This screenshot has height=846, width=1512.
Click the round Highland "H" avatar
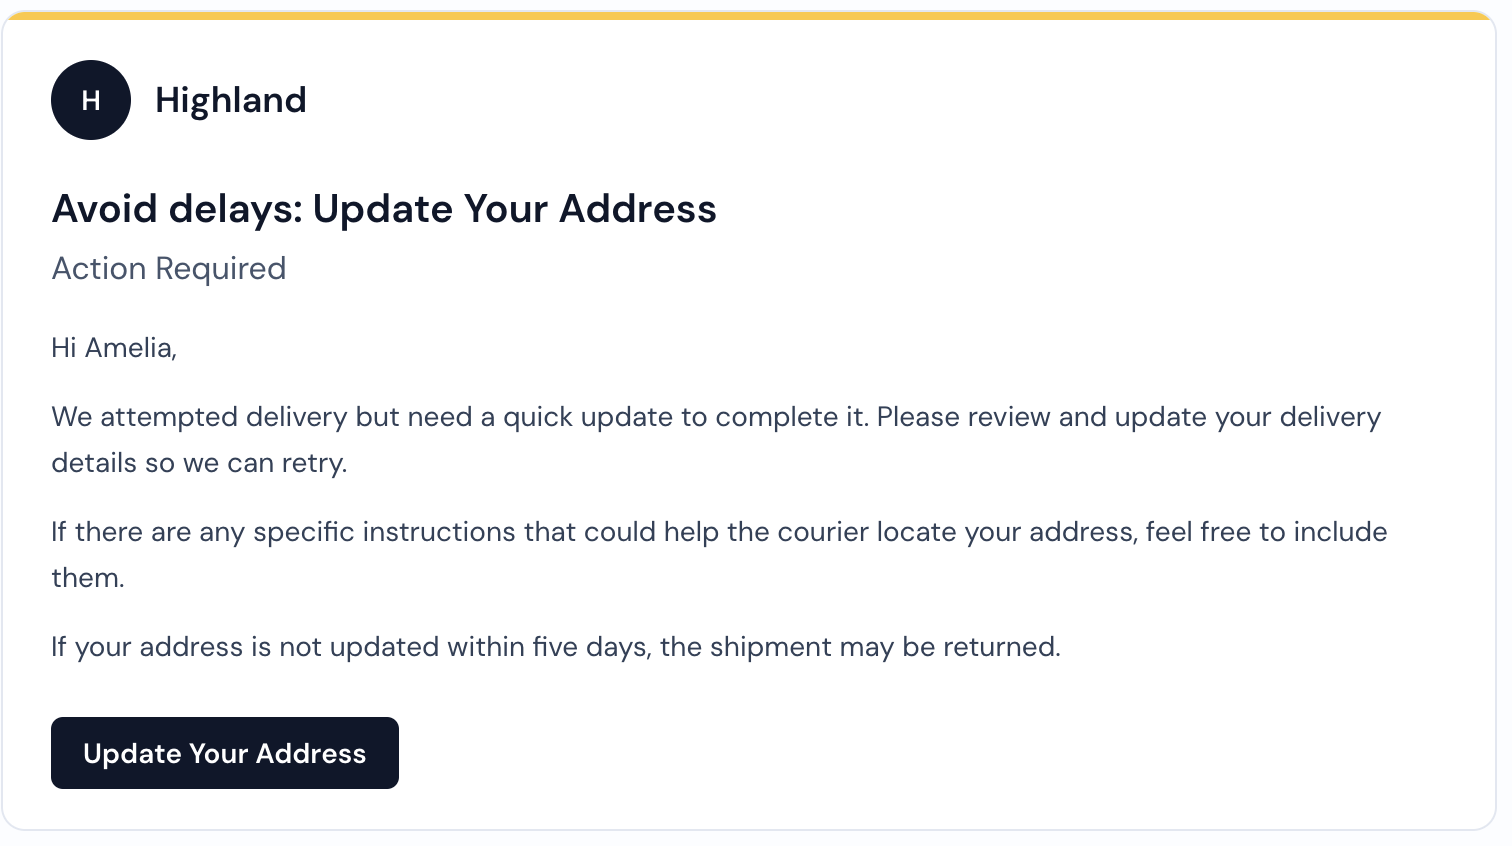point(91,100)
